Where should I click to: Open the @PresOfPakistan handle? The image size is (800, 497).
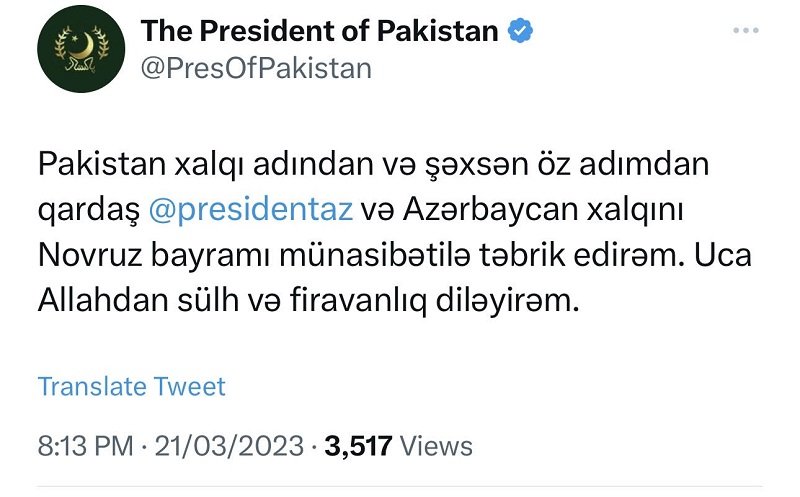click(256, 68)
